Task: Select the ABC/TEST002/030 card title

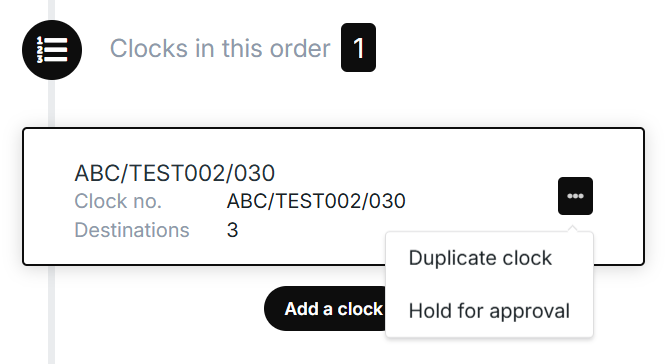Action: click(x=175, y=173)
